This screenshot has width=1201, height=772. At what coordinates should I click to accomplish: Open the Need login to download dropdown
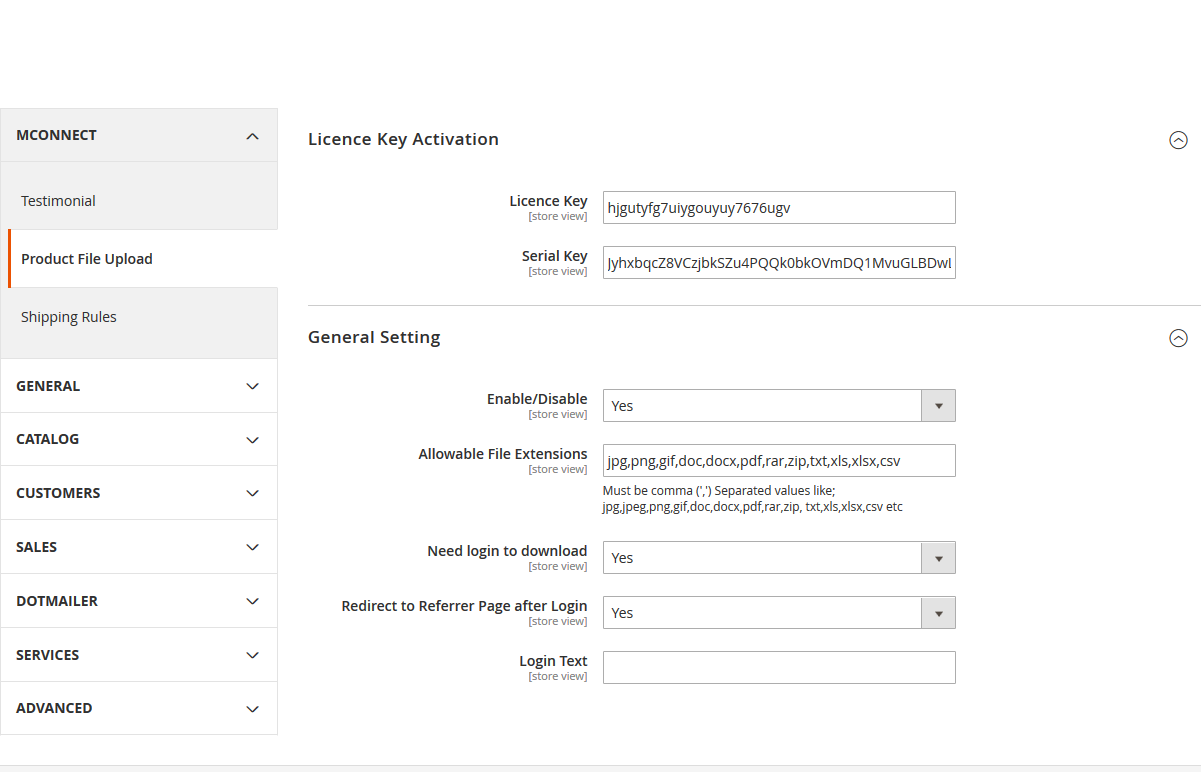pyautogui.click(x=778, y=558)
